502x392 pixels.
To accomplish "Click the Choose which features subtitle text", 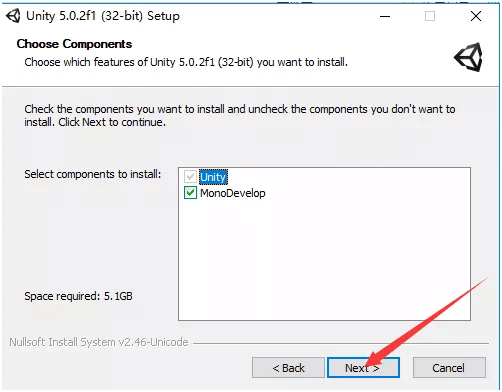I will pos(186,62).
